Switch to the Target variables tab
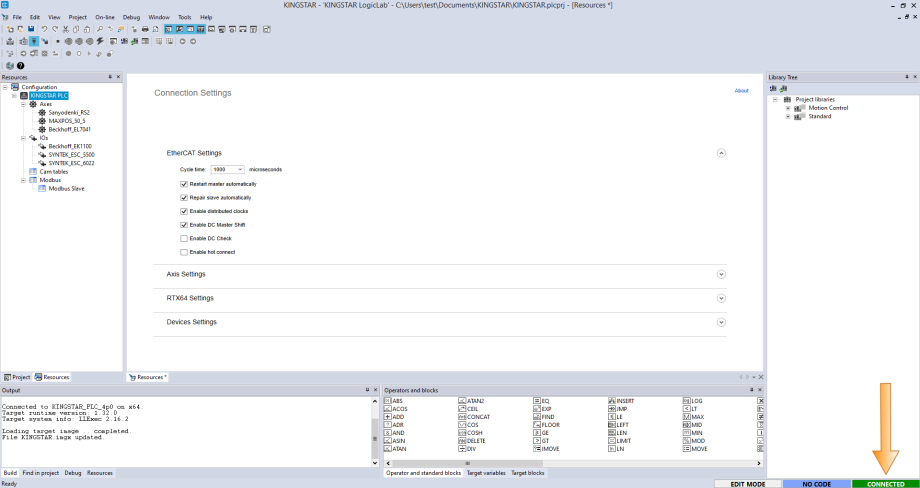The width and height of the screenshot is (920, 488). coord(486,473)
